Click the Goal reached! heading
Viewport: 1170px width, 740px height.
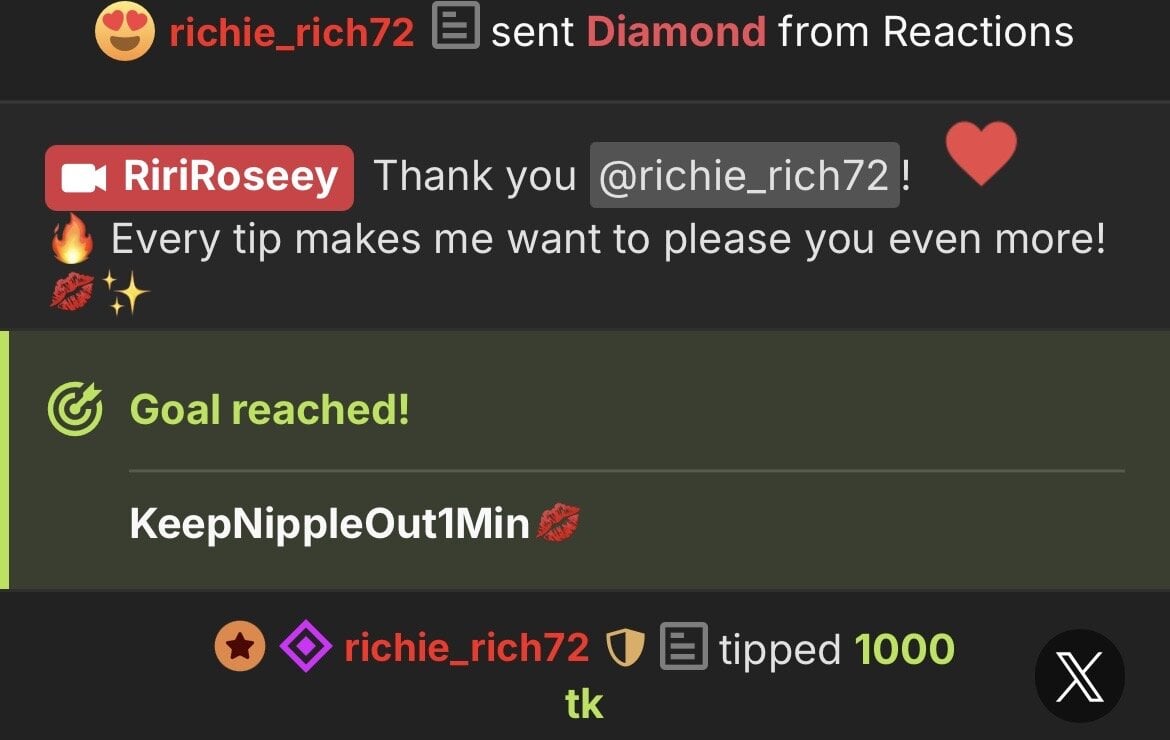click(x=269, y=410)
